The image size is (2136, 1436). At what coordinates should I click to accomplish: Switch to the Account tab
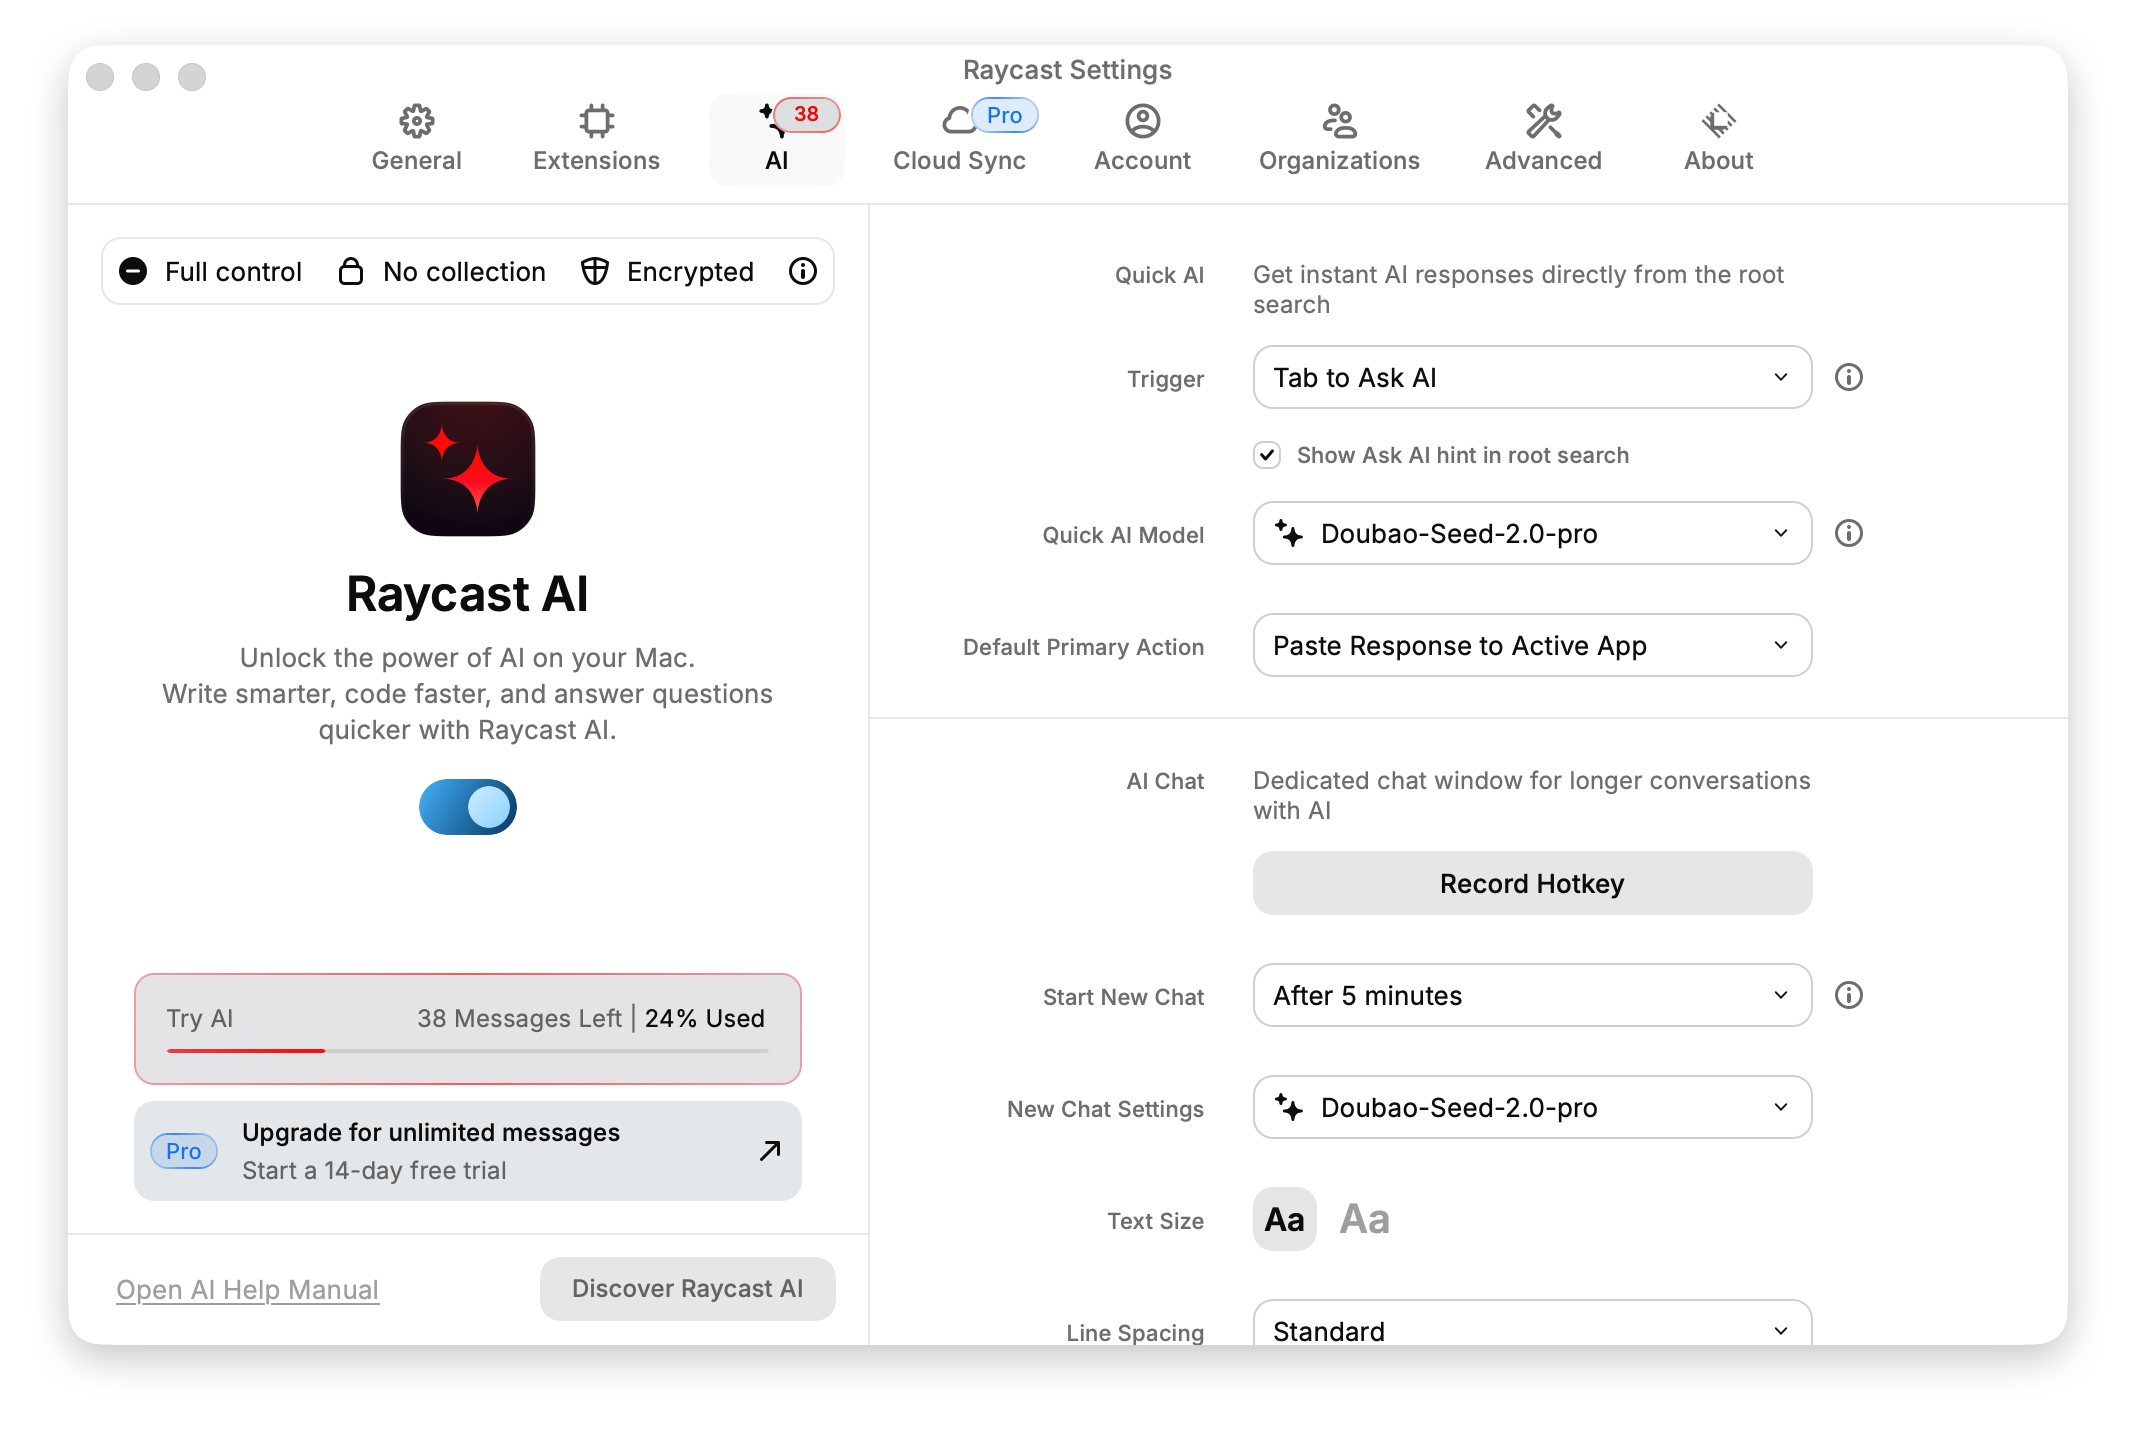[x=1142, y=139]
